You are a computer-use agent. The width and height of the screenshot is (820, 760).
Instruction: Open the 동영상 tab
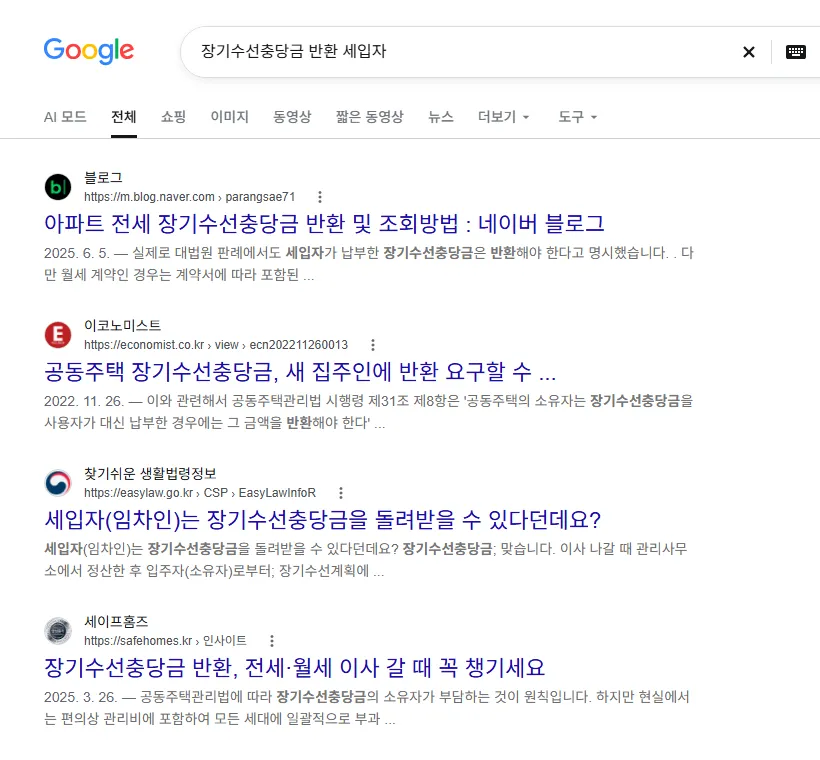[292, 117]
